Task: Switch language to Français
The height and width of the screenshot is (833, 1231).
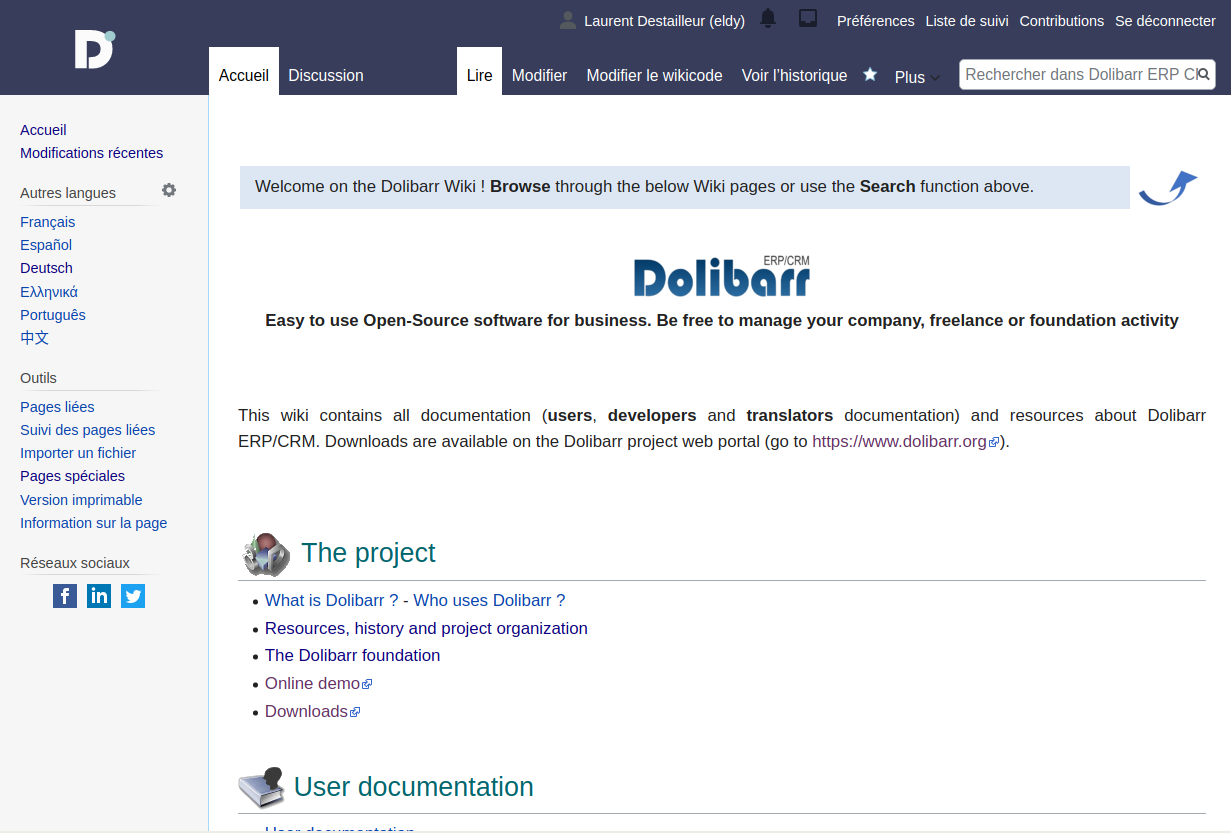Action: 47,222
